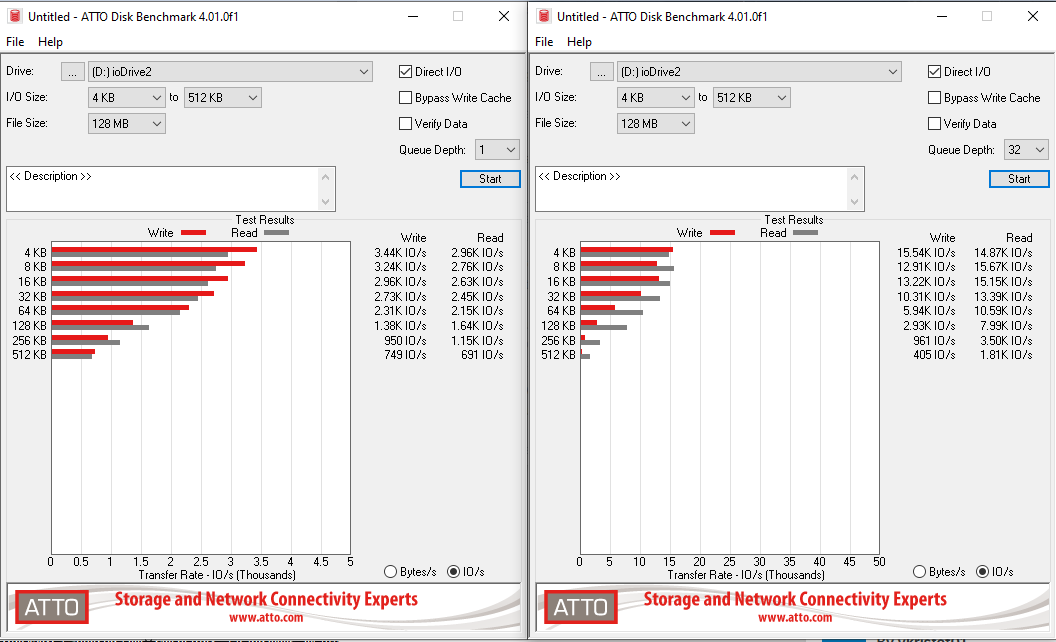
Task: Click the browse (...) drive button in the left window
Action: click(73, 71)
